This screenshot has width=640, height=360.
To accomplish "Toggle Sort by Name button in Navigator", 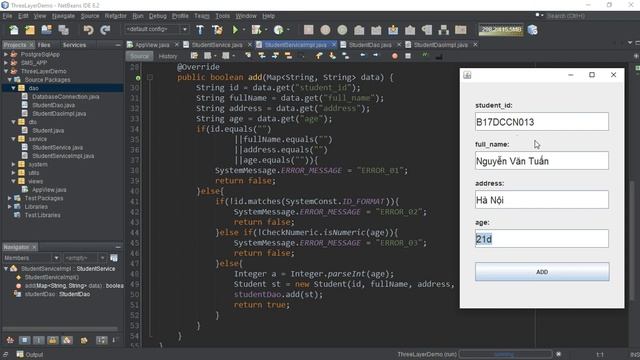I will 101,340.
